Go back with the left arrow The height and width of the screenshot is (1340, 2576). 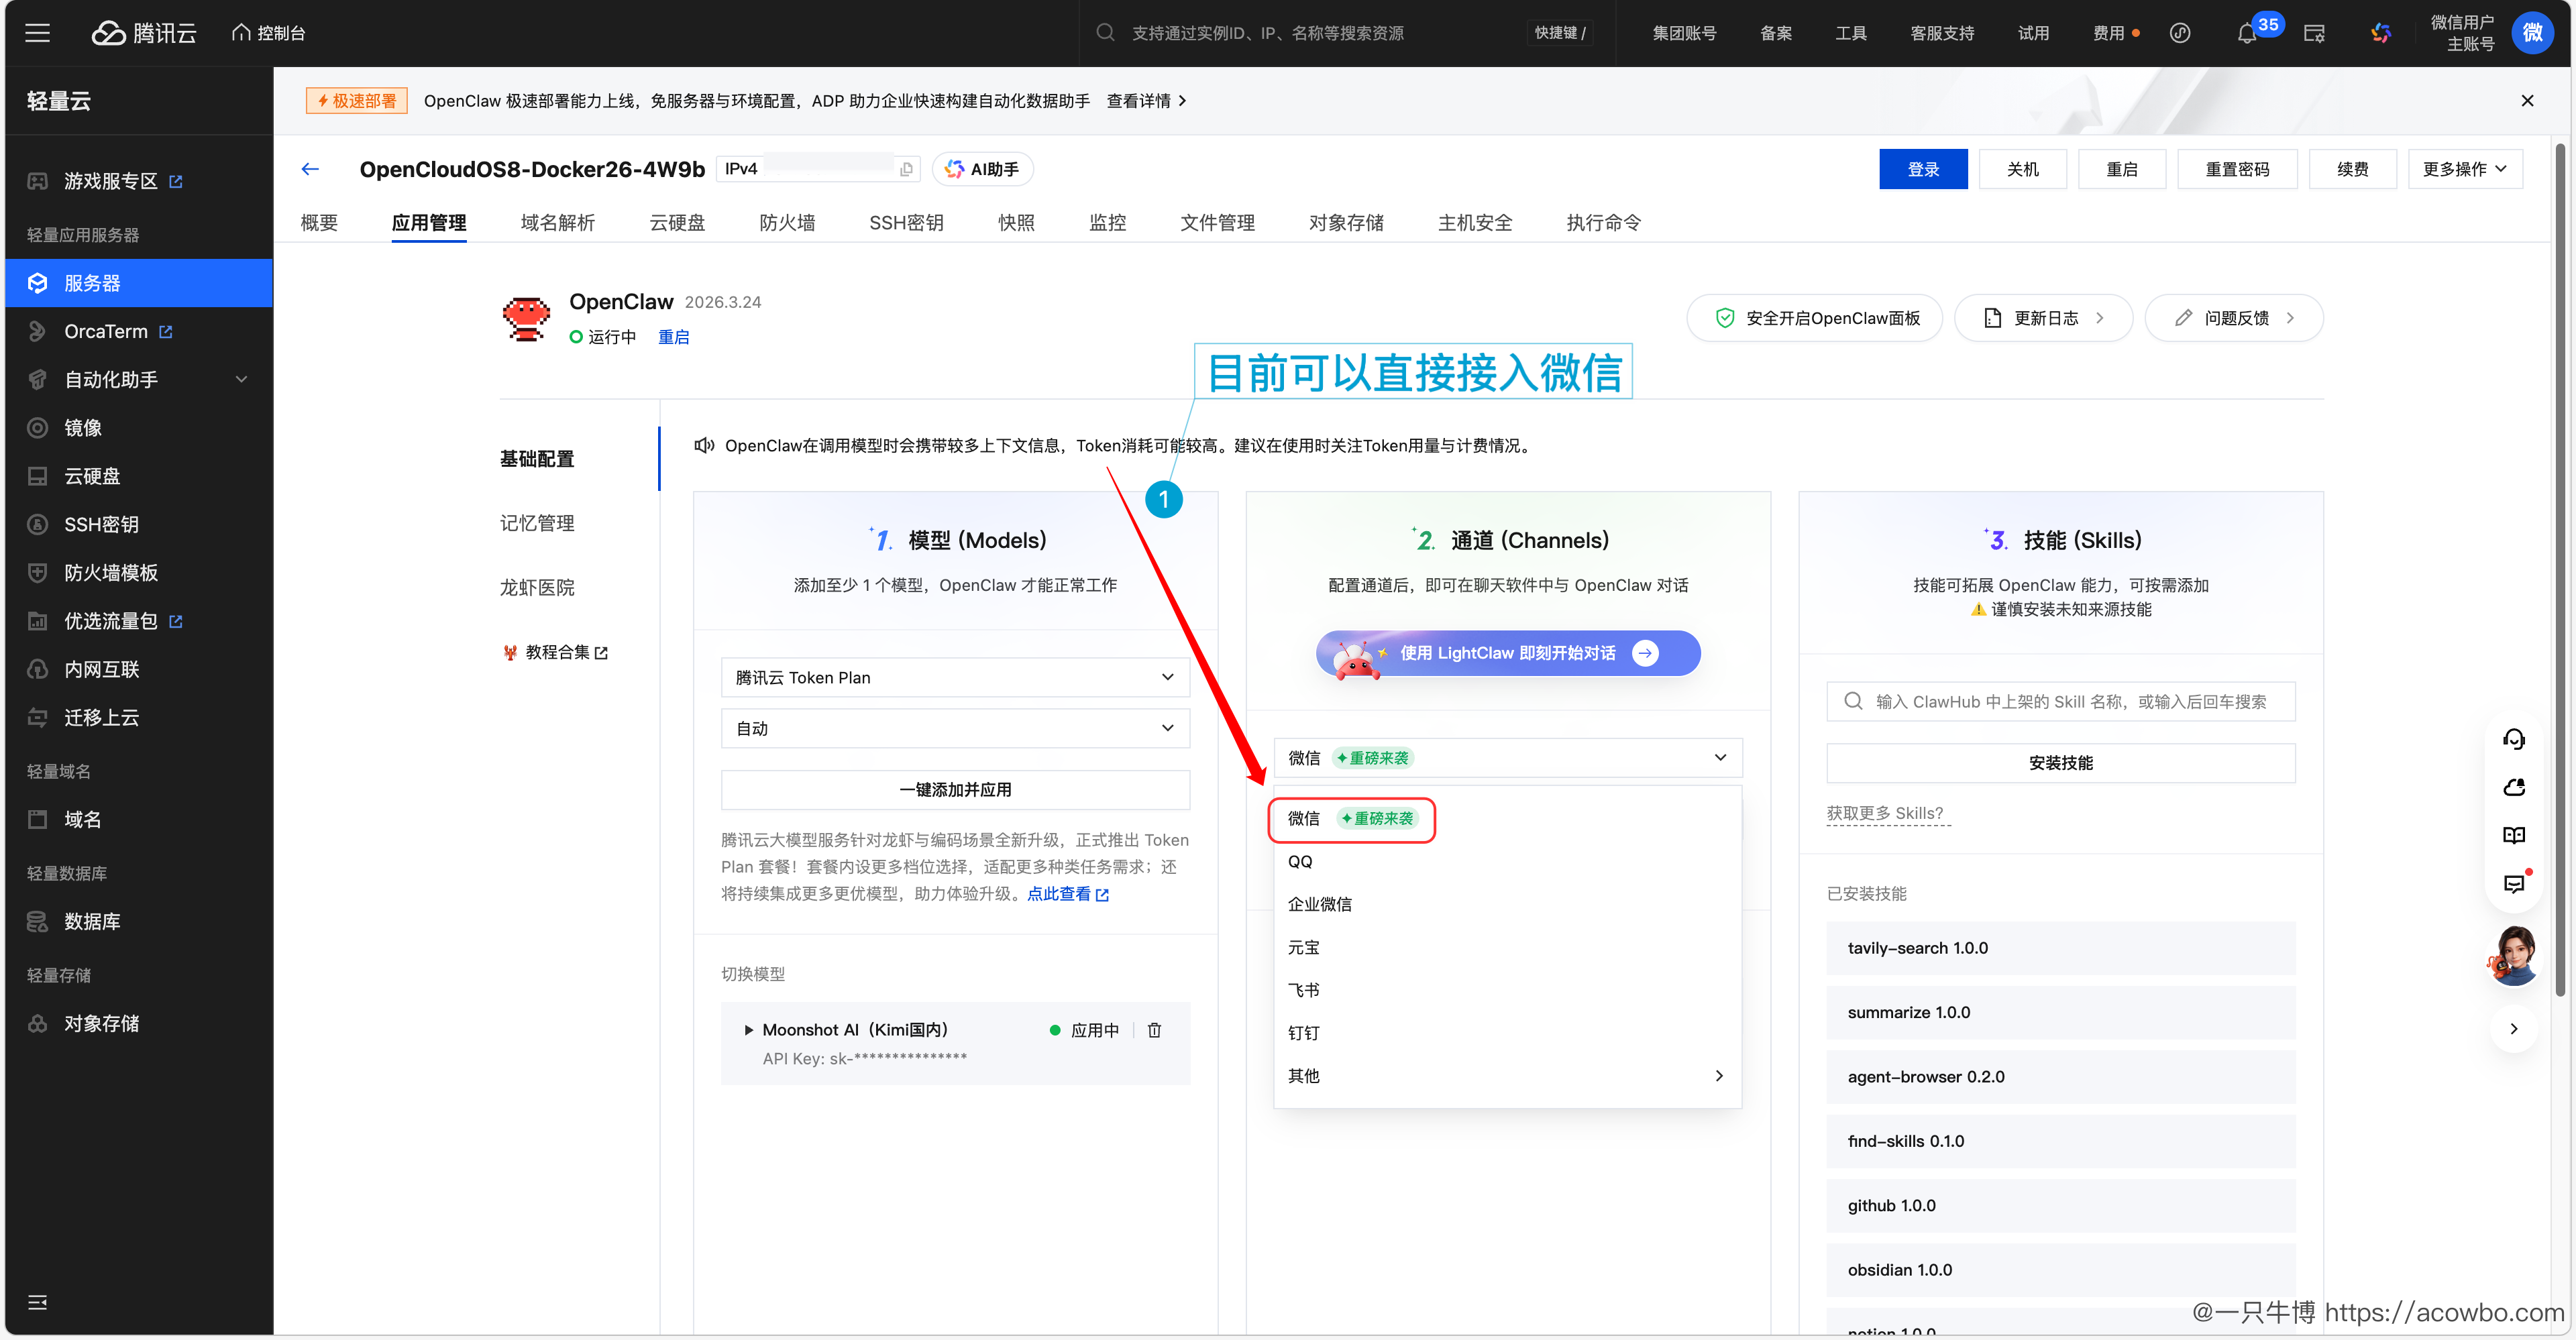click(310, 169)
